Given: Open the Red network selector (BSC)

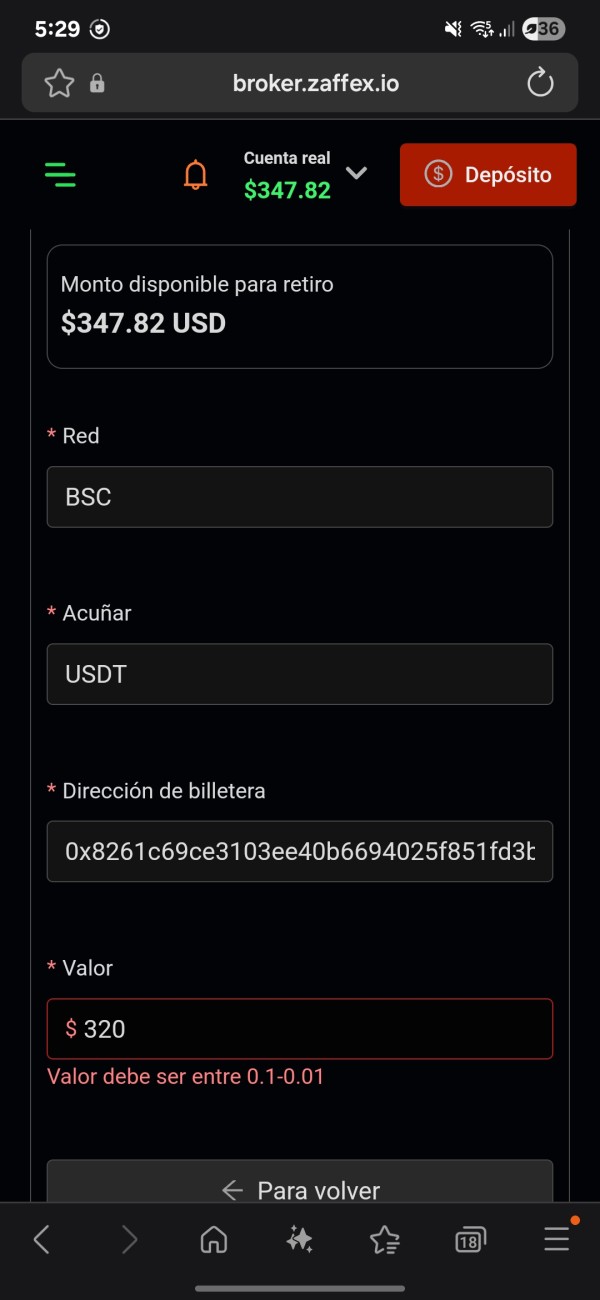Looking at the screenshot, I should pyautogui.click(x=300, y=497).
